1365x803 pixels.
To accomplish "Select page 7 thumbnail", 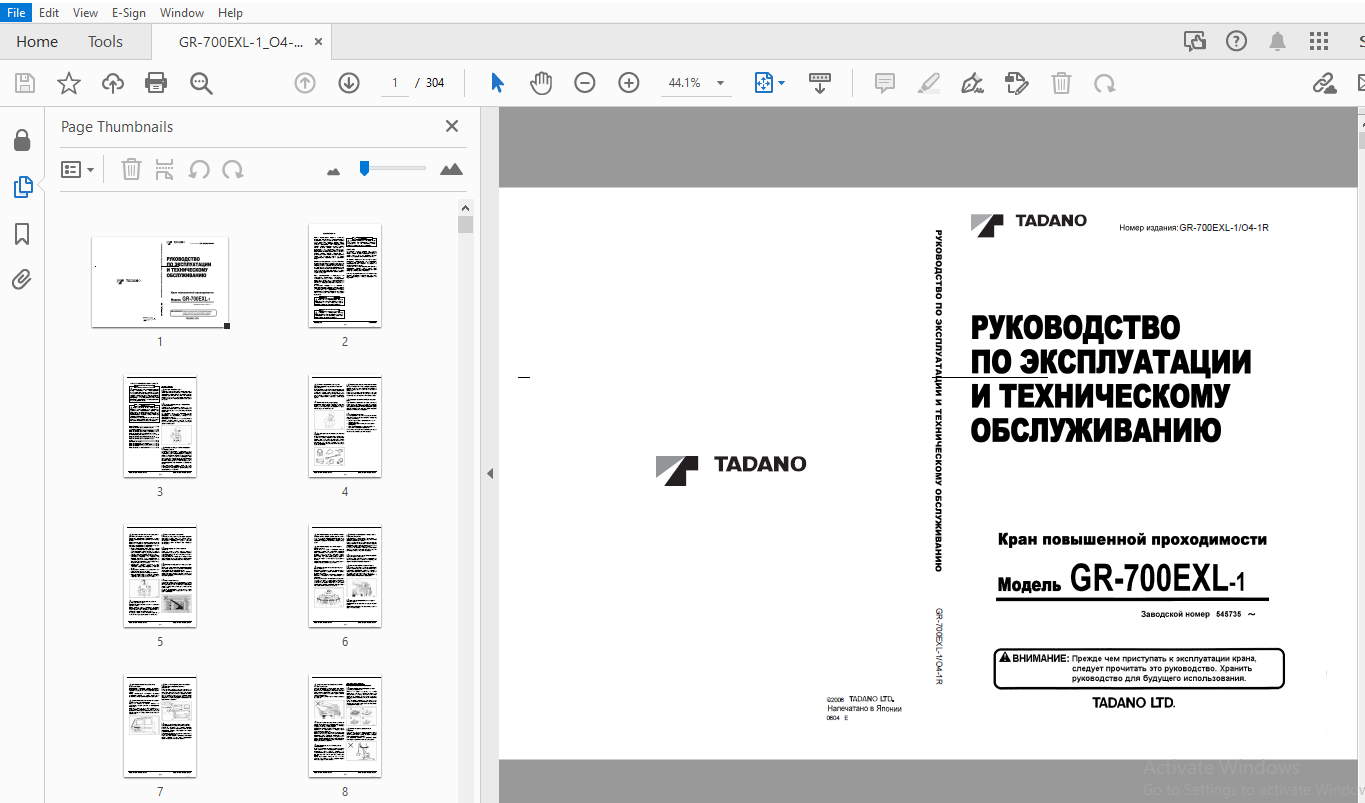I will (x=160, y=726).
